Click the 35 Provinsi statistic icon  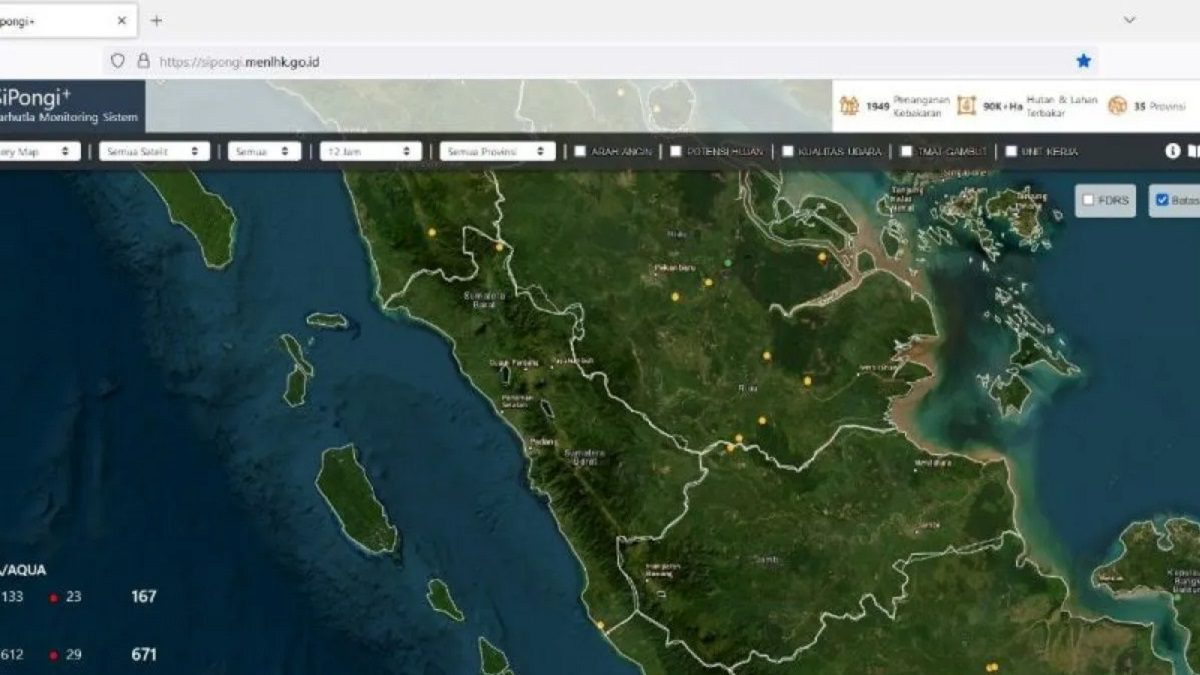[1117, 106]
